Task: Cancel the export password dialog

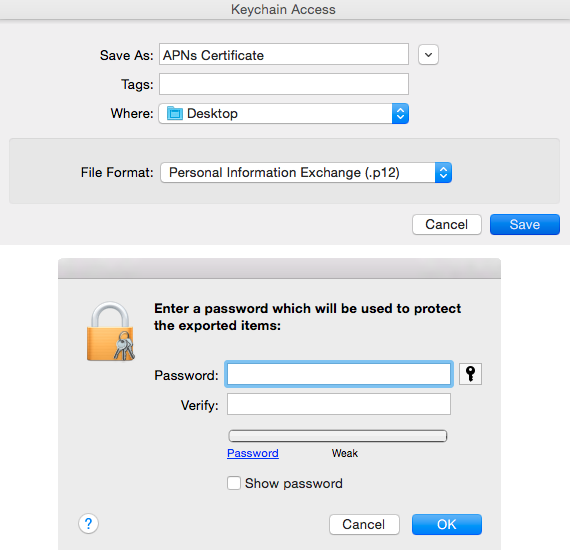Action: 364,524
